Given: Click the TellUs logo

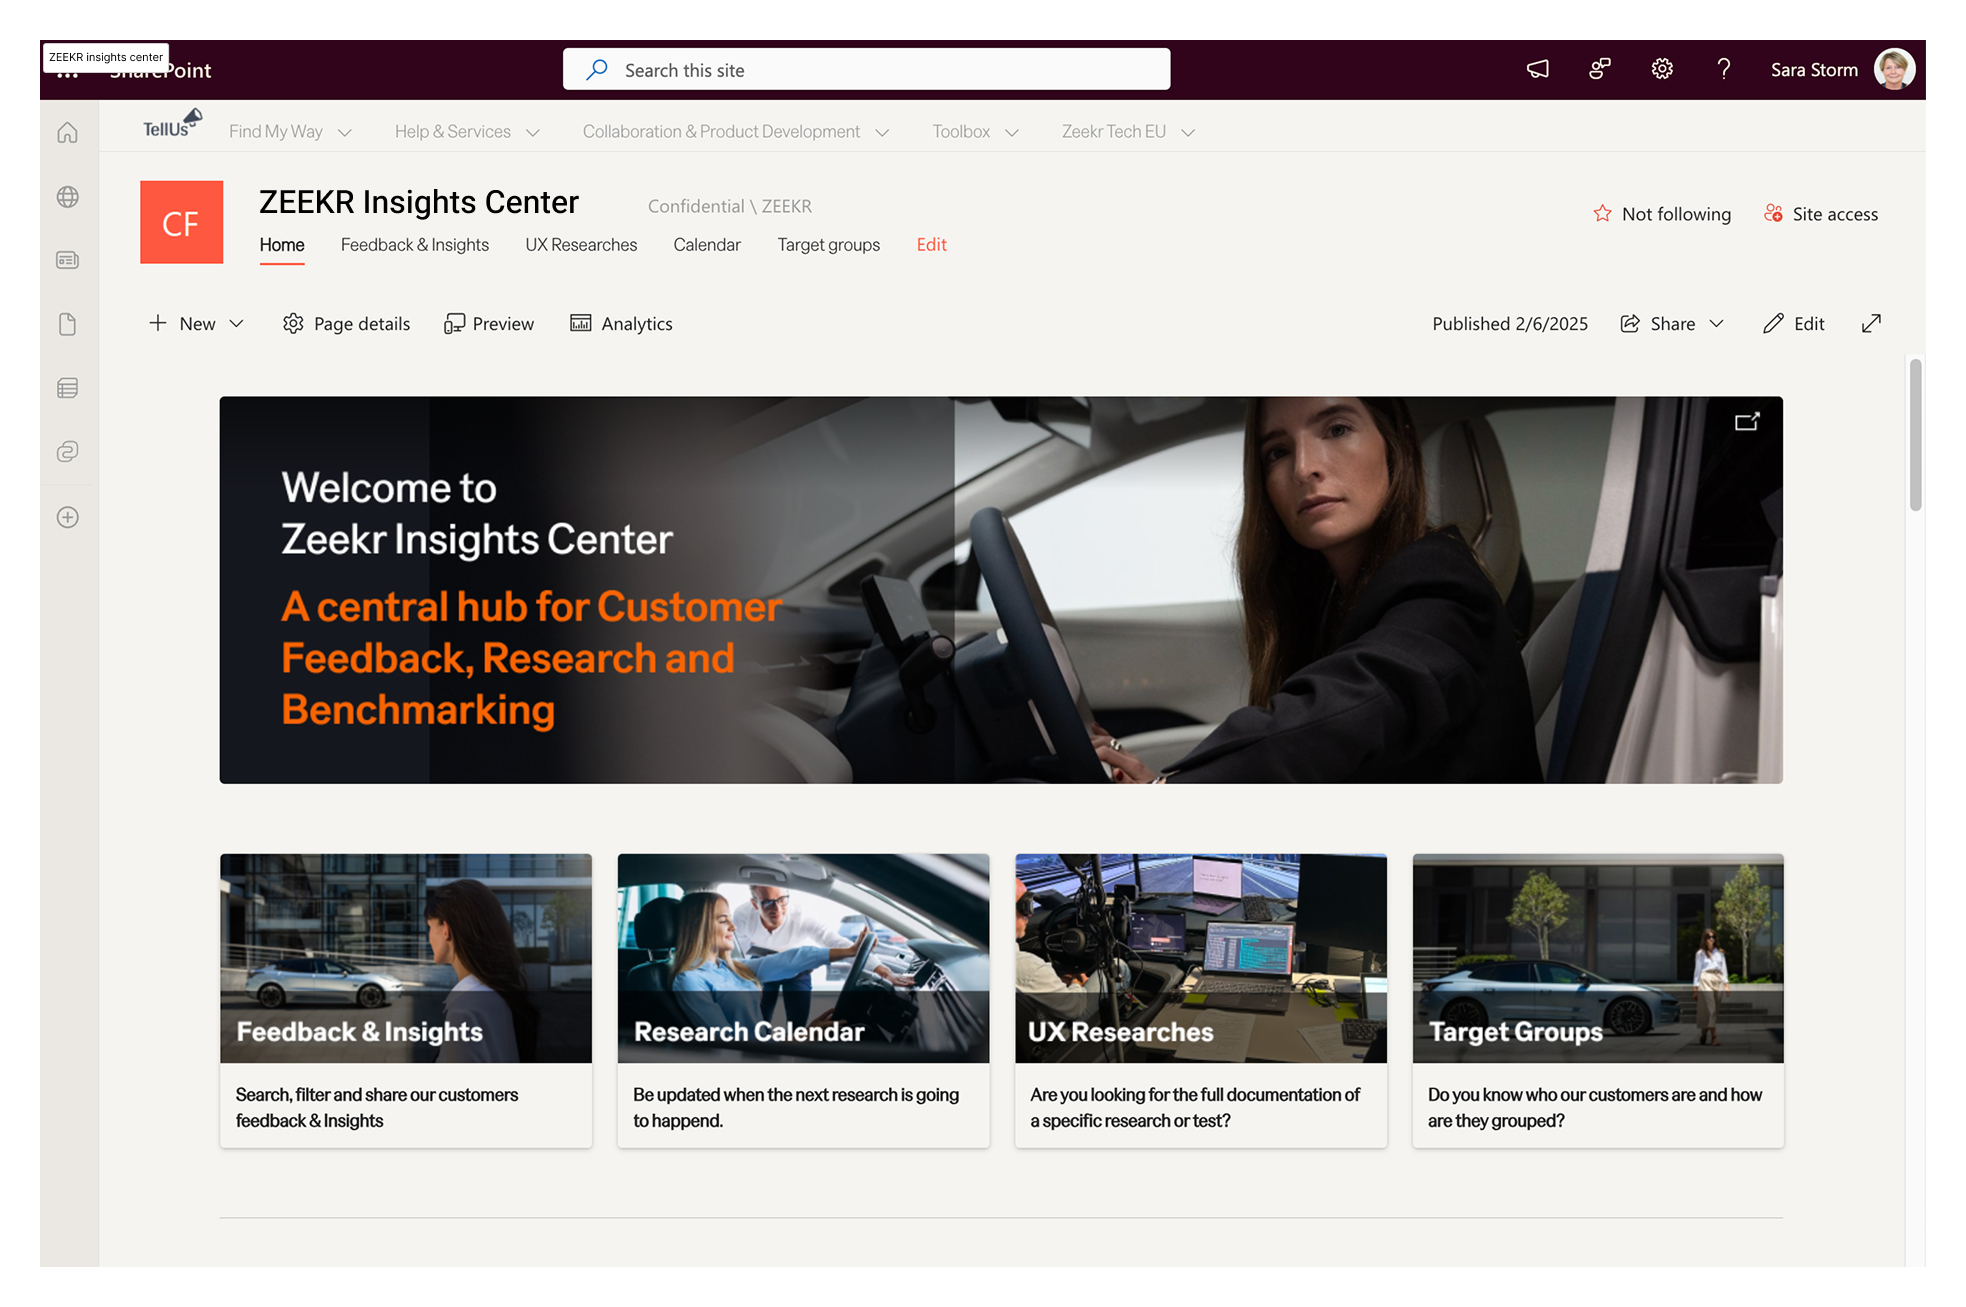Looking at the screenshot, I should click(172, 125).
